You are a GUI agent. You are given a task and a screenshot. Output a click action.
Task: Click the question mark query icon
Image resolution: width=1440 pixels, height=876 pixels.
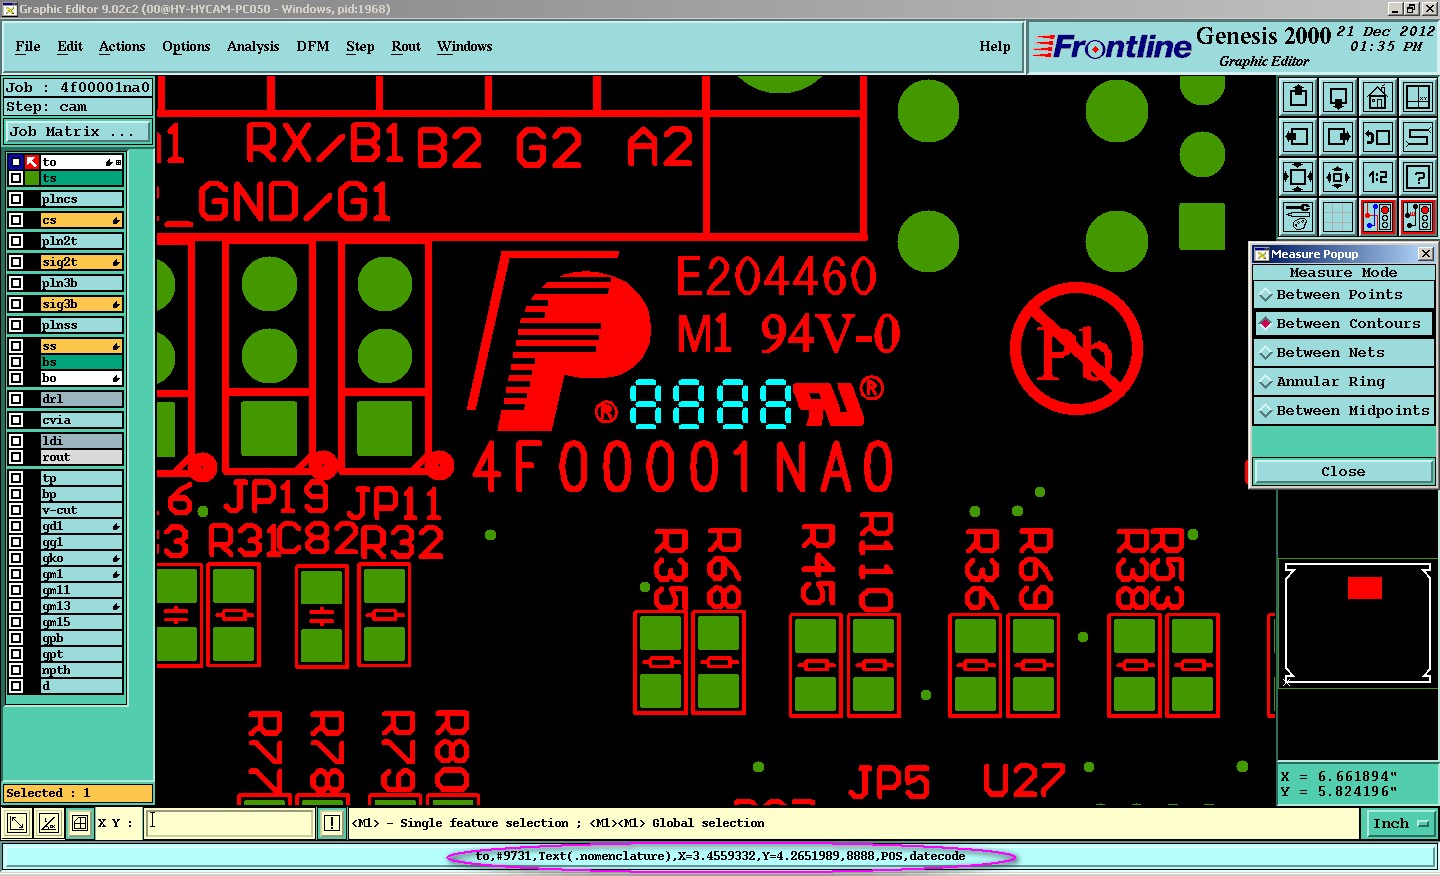pyautogui.click(x=1418, y=177)
